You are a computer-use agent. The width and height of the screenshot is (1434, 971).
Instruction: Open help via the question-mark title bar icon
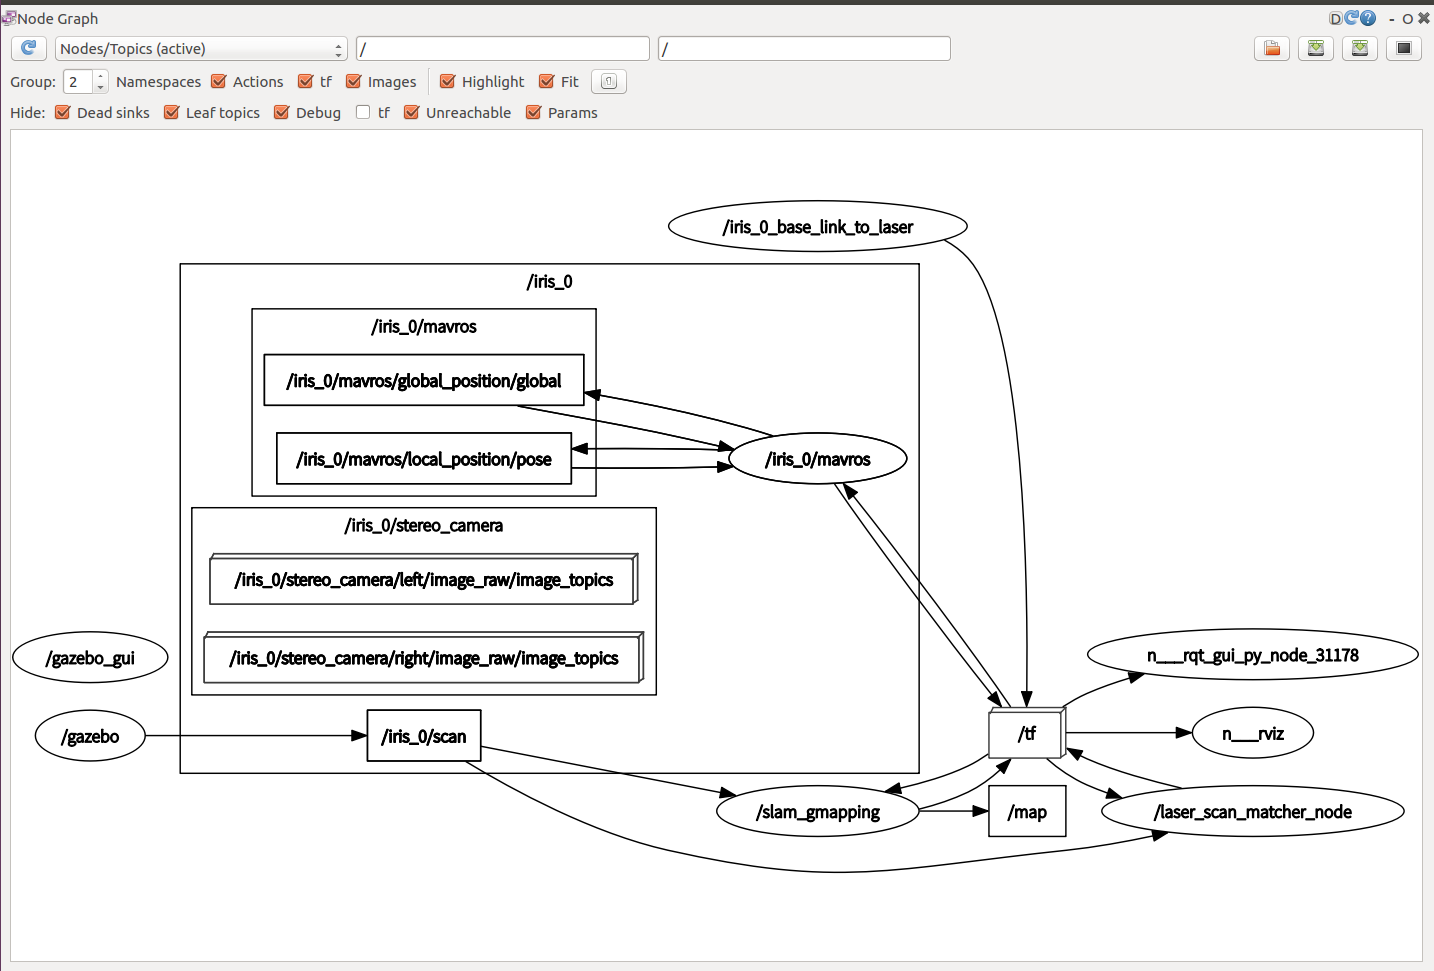pyautogui.click(x=1366, y=18)
